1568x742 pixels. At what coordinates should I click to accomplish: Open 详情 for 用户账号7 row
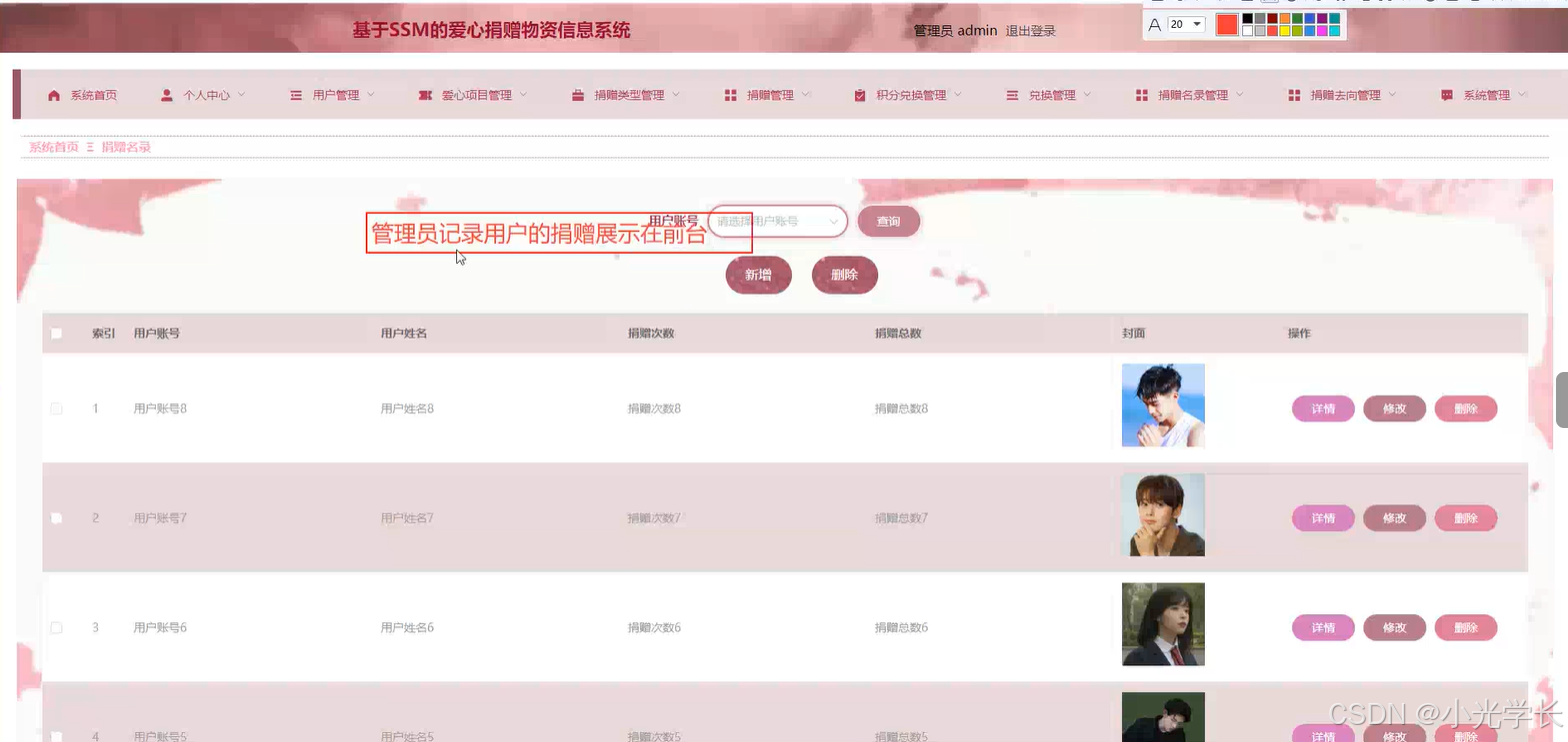pyautogui.click(x=1323, y=518)
